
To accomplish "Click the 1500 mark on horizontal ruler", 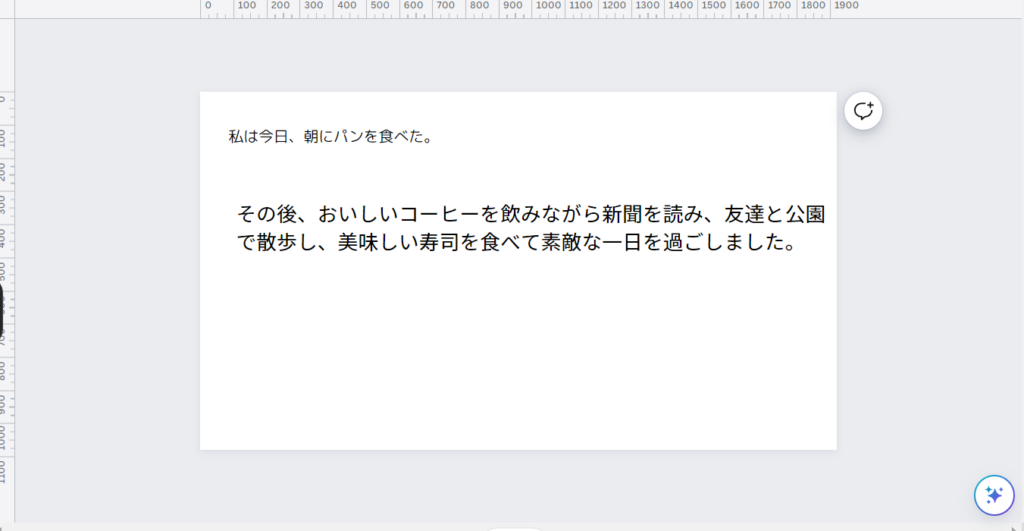I will click(x=713, y=6).
